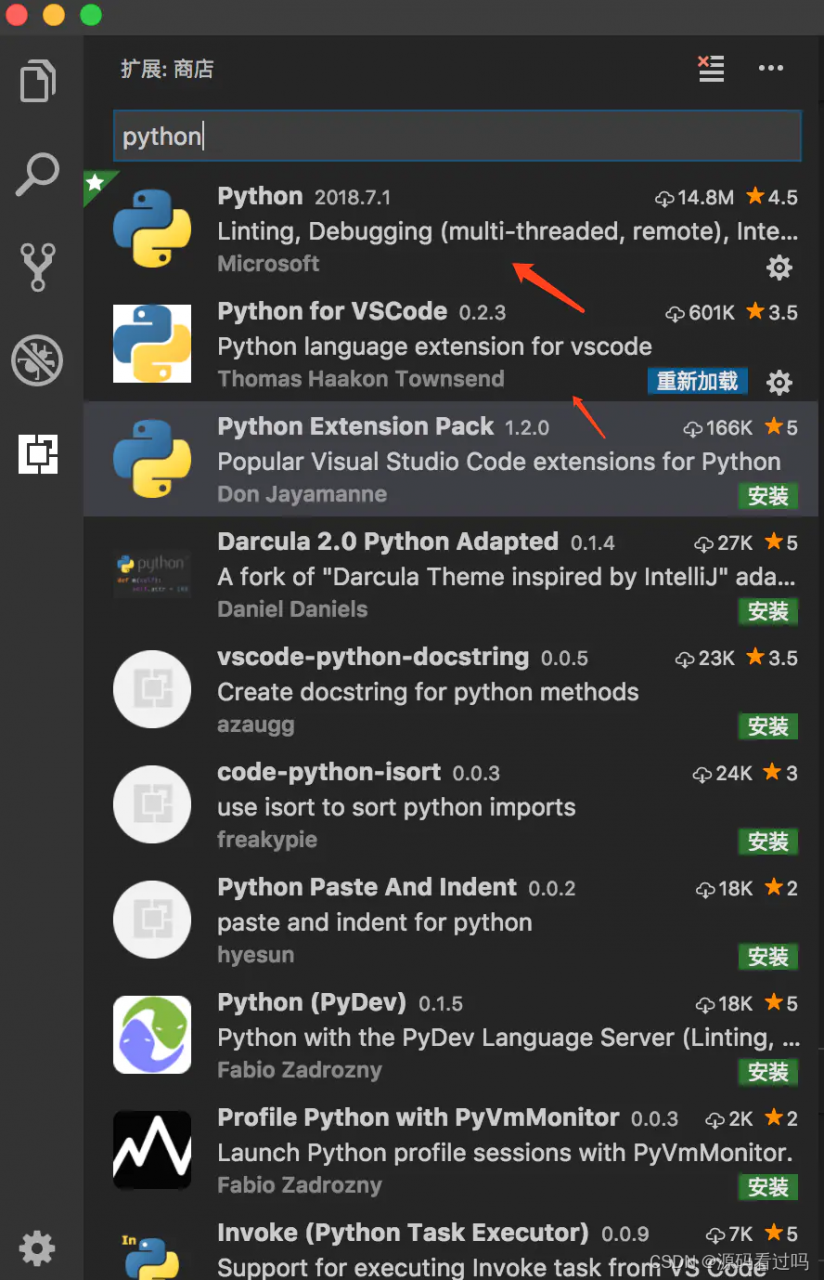Click 'Fabio Zadrozny' under Python (PyDev)
Screen dimensions: 824x1280
click(300, 1070)
